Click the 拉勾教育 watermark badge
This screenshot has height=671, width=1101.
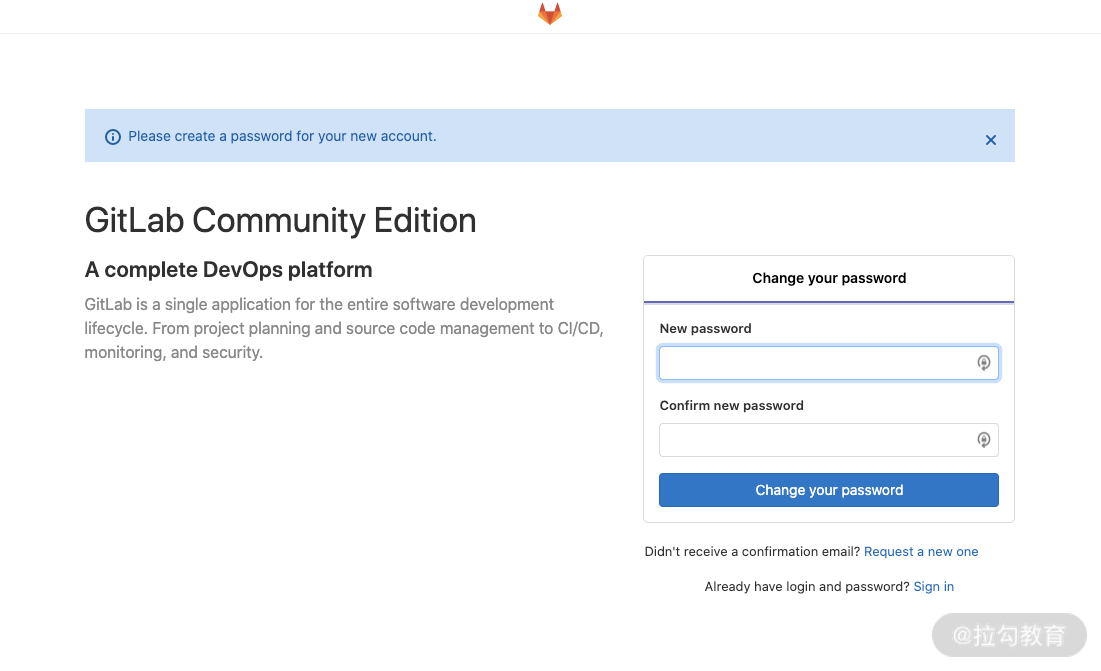pyautogui.click(x=1009, y=635)
